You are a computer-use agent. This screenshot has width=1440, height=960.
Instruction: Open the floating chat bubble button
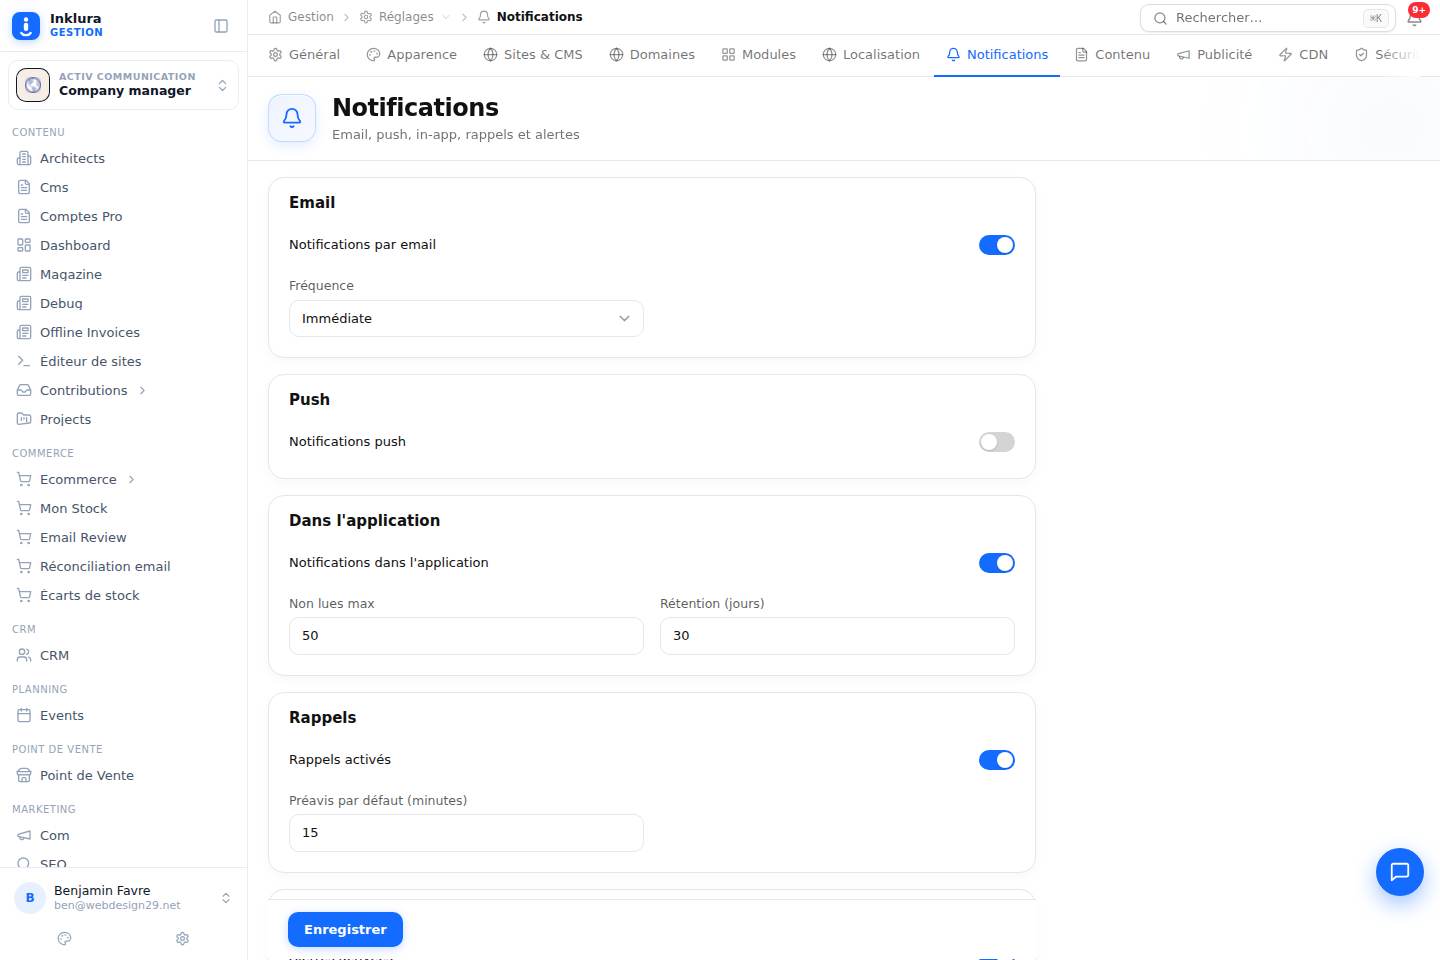click(1400, 871)
